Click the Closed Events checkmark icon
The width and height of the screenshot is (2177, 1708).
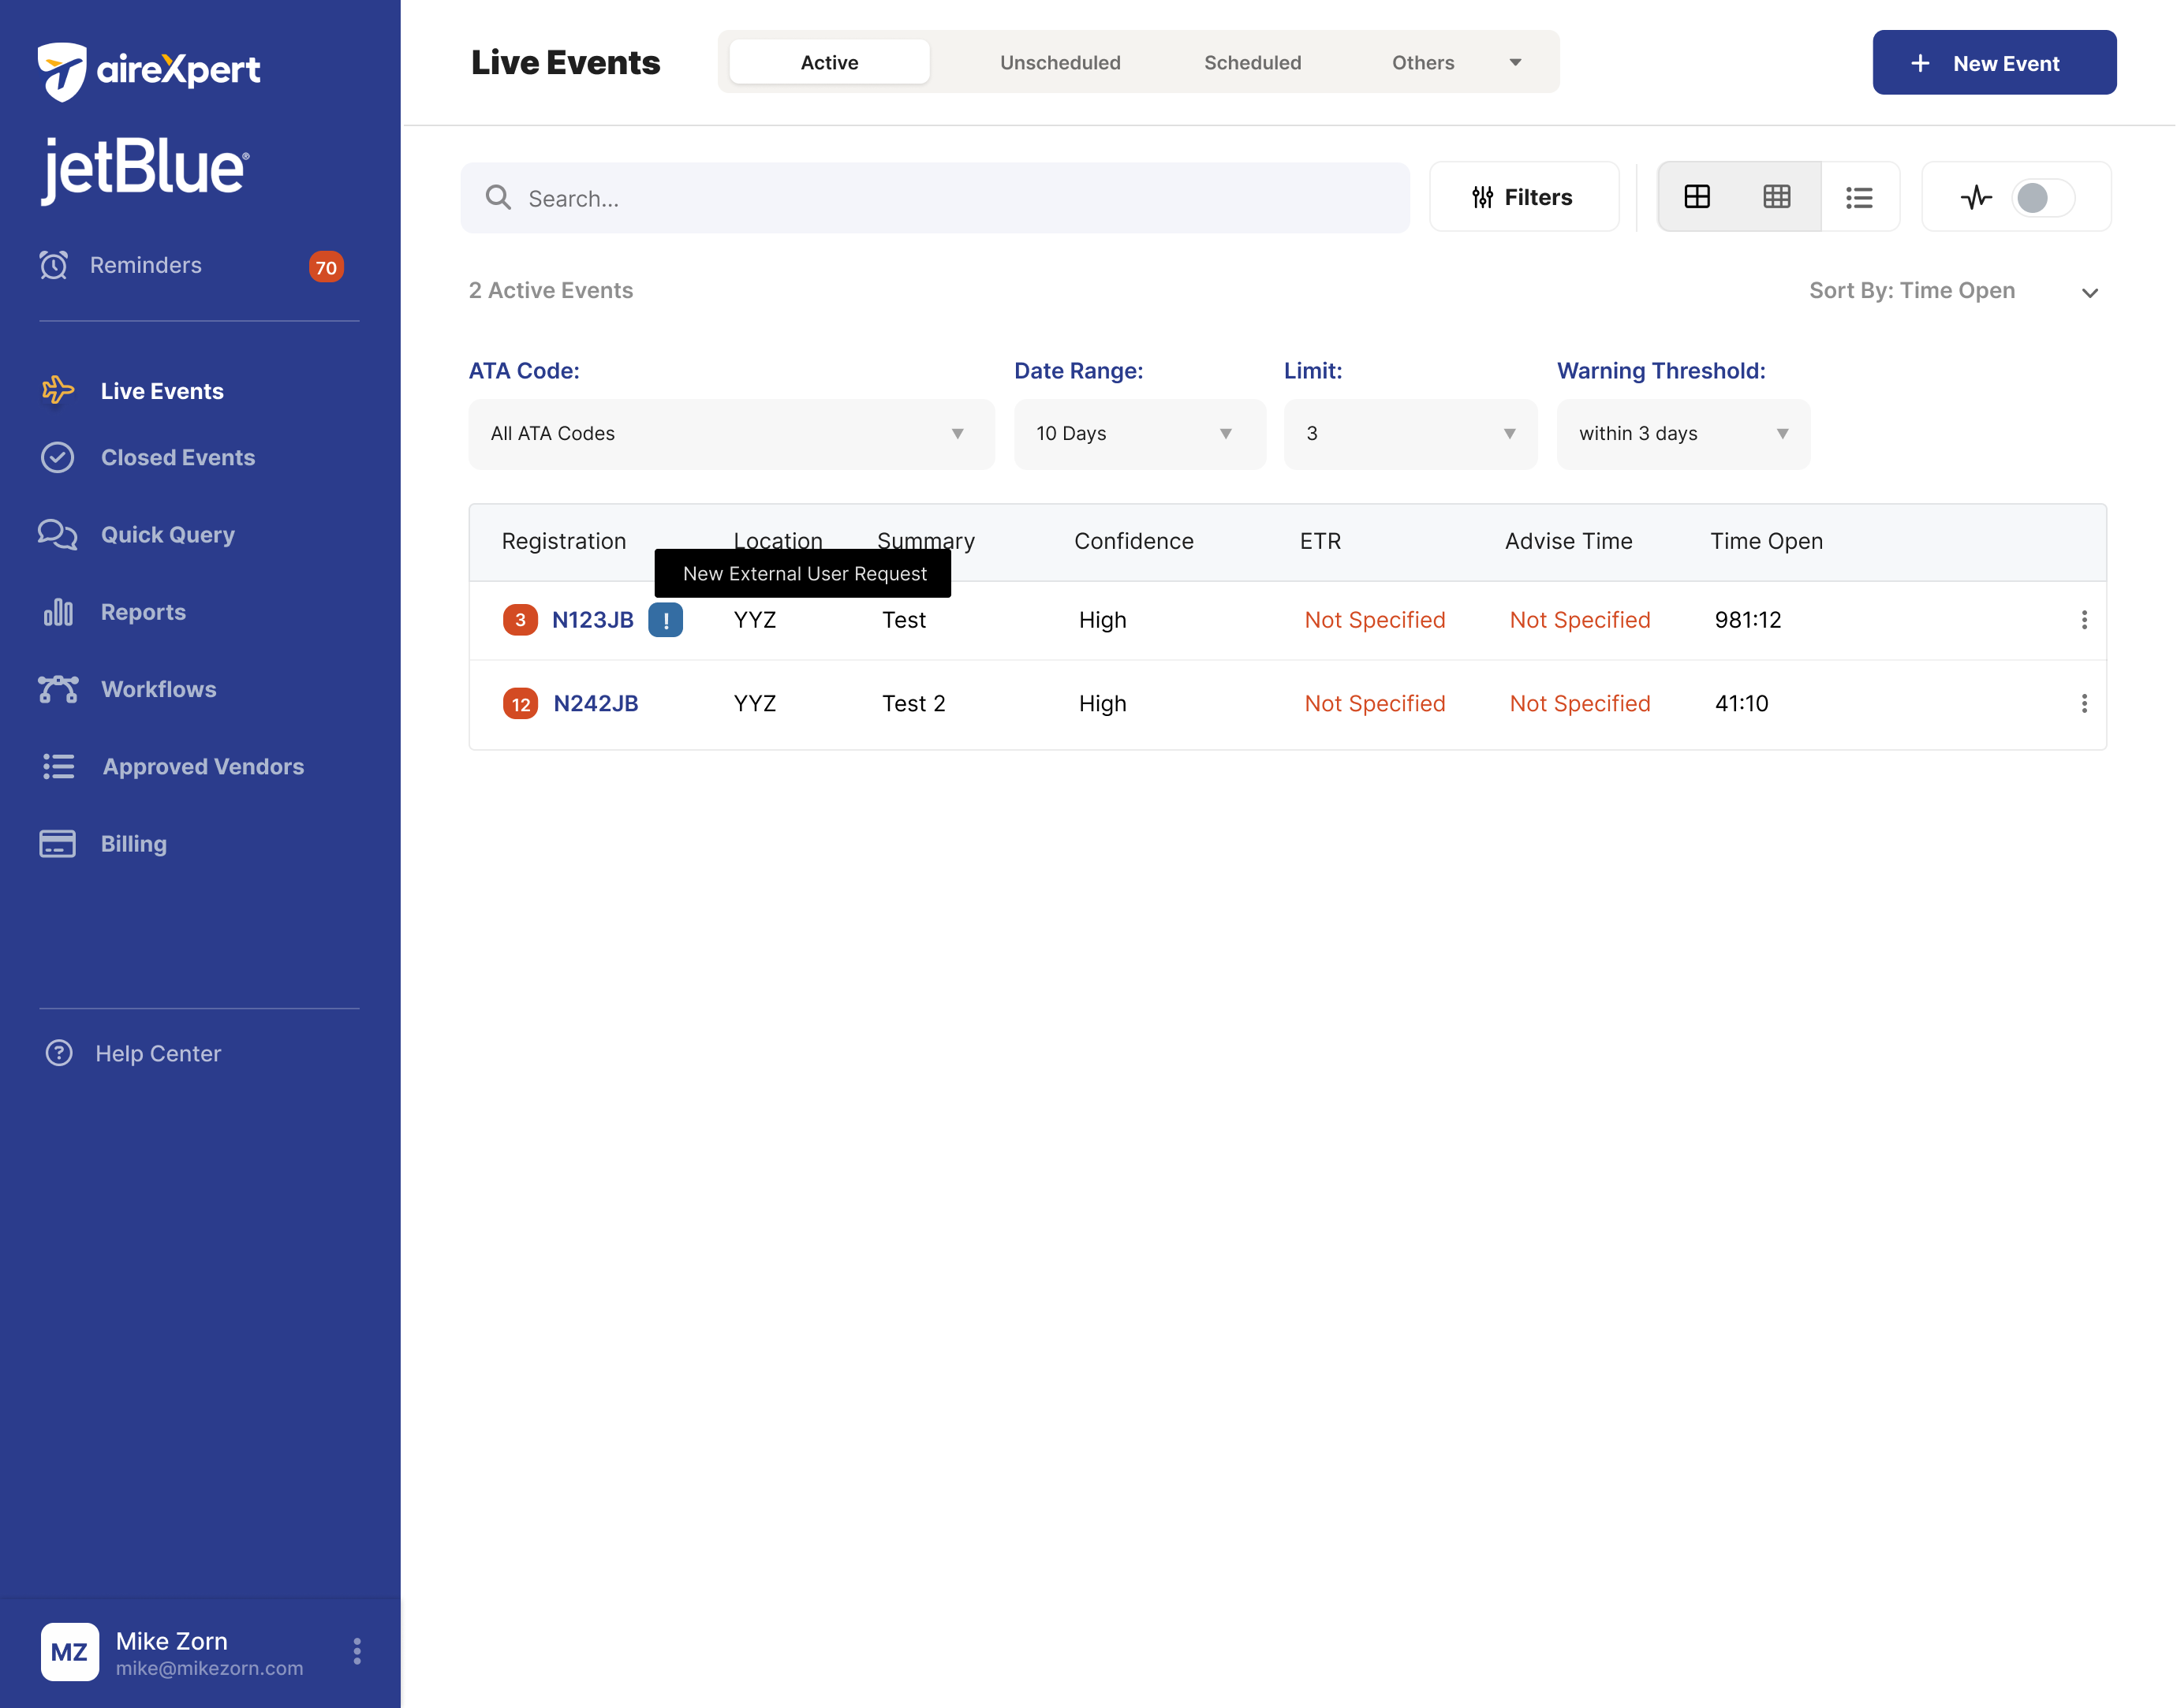(x=57, y=457)
